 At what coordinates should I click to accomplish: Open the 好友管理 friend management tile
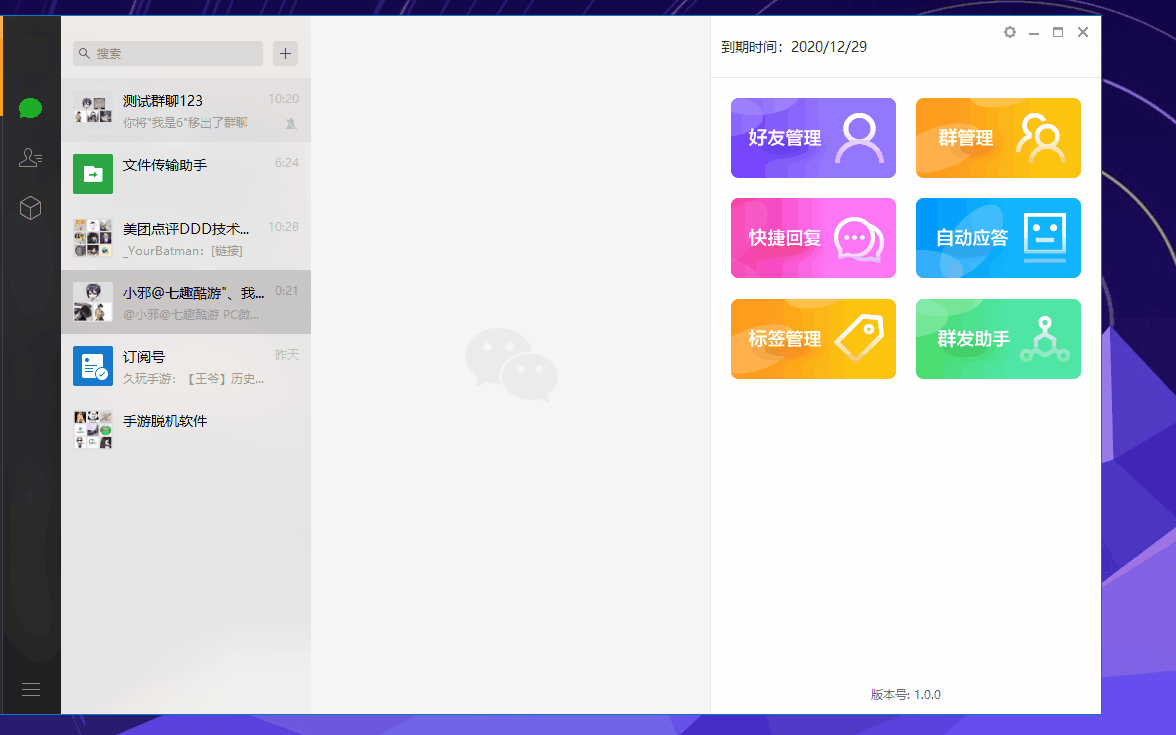click(x=813, y=138)
